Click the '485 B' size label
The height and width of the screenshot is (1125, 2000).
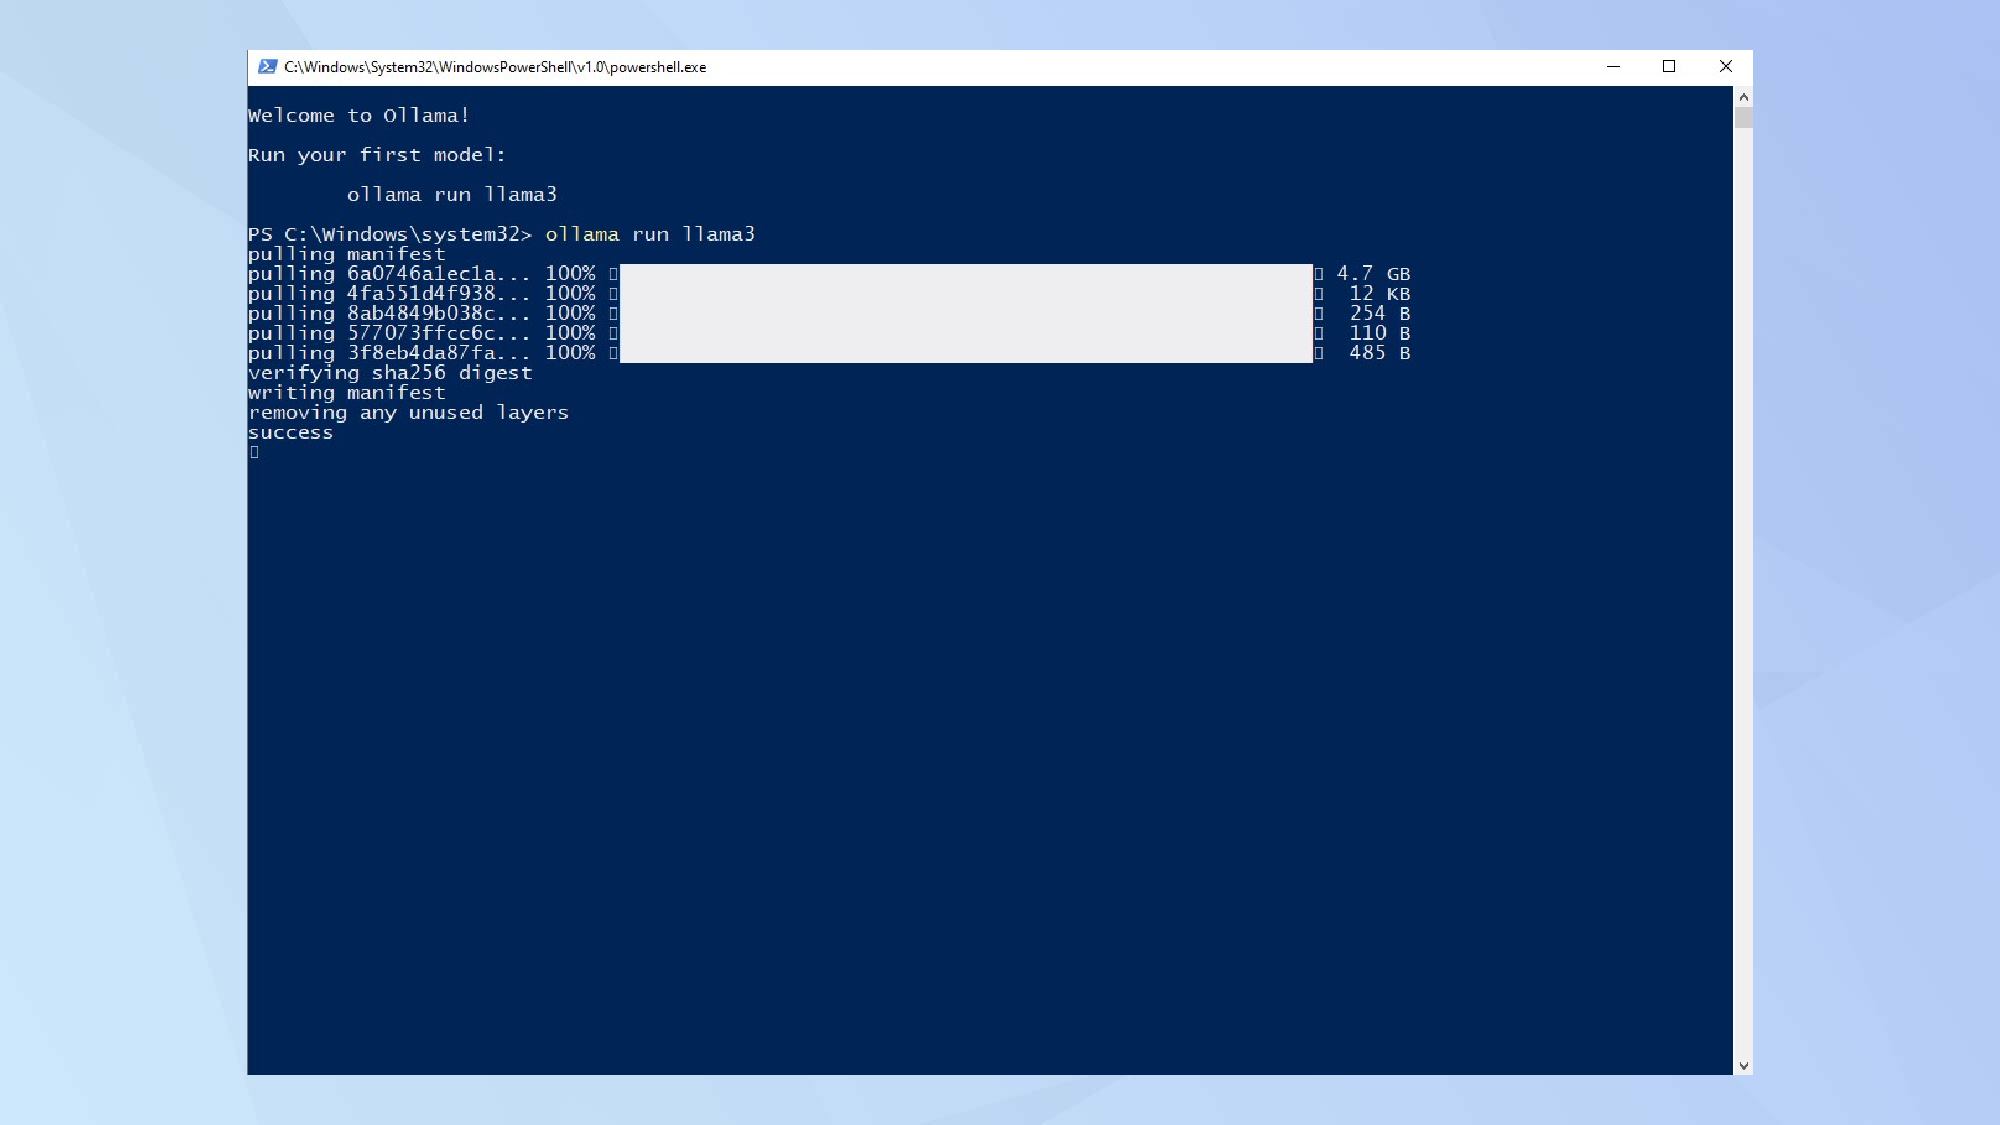tap(1379, 353)
